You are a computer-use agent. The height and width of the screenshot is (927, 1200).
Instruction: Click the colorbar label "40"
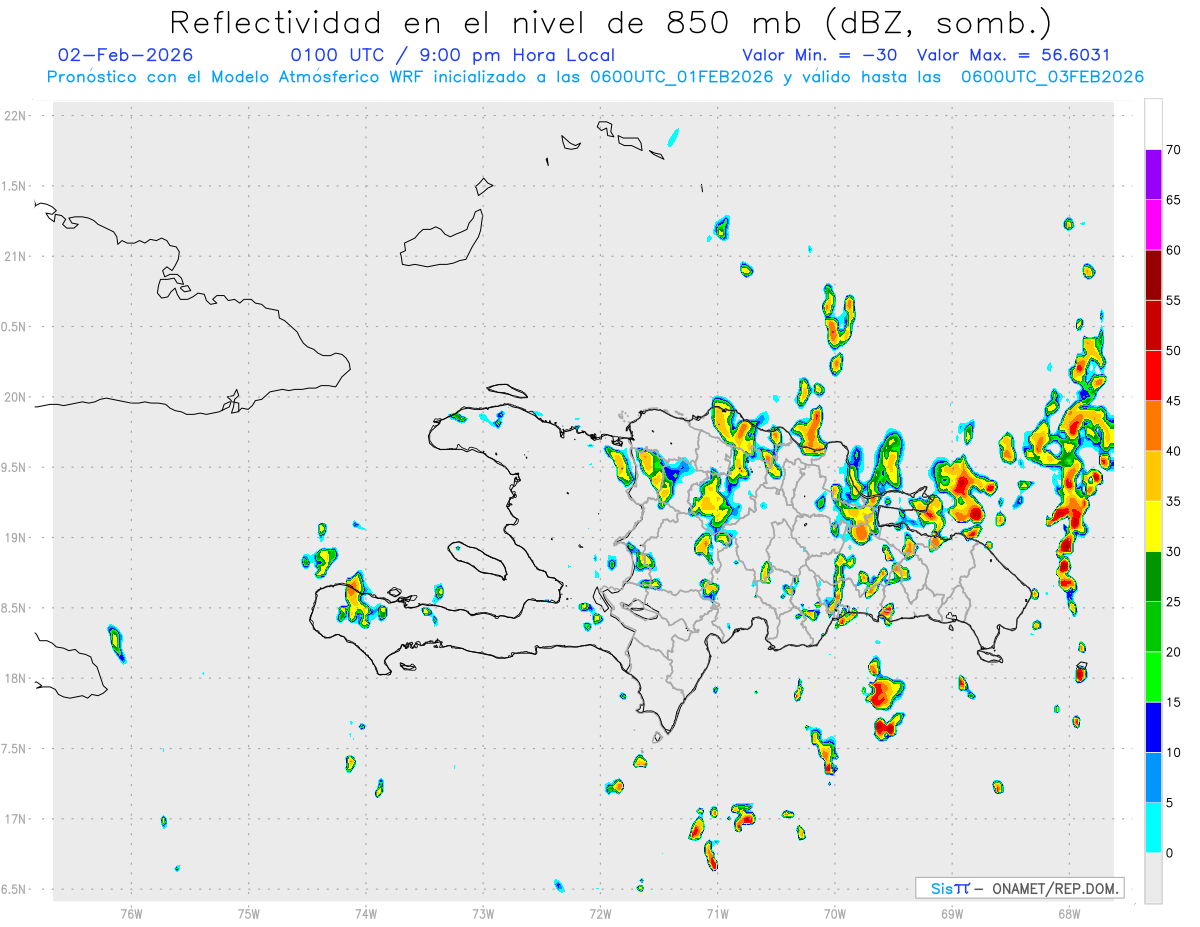1173,451
